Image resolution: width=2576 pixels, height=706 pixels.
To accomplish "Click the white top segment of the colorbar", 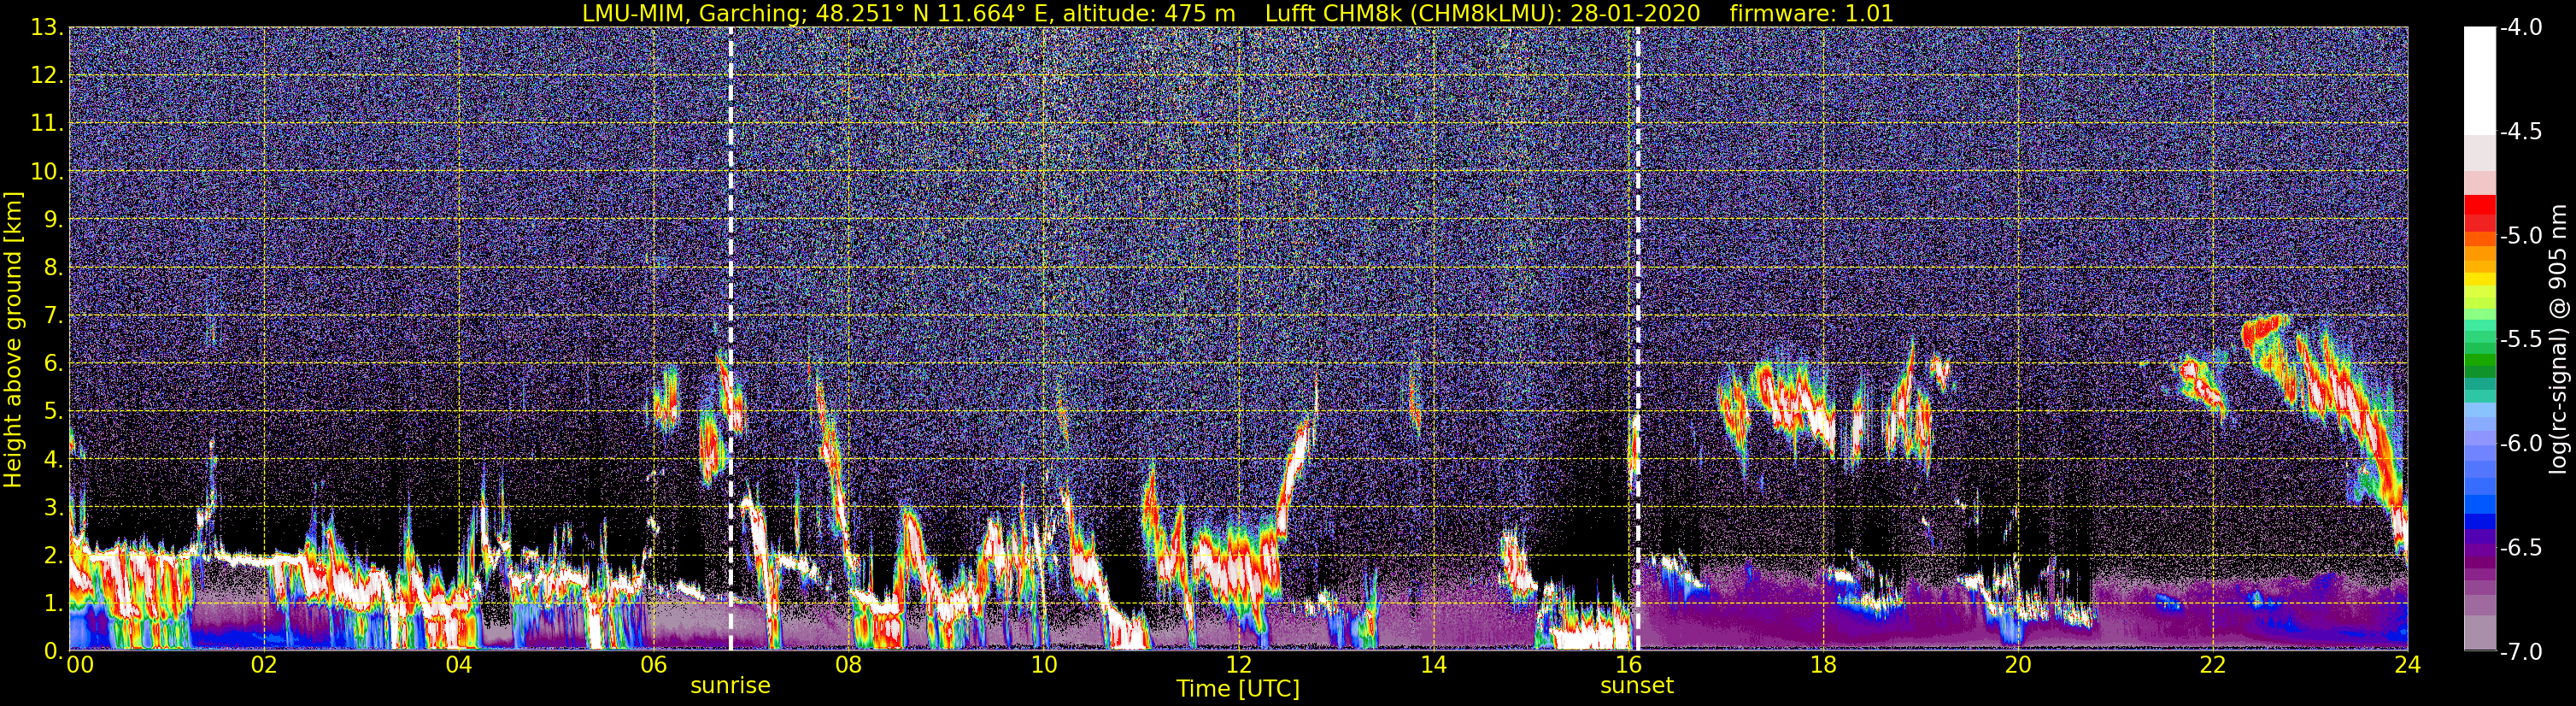I will click(2479, 80).
